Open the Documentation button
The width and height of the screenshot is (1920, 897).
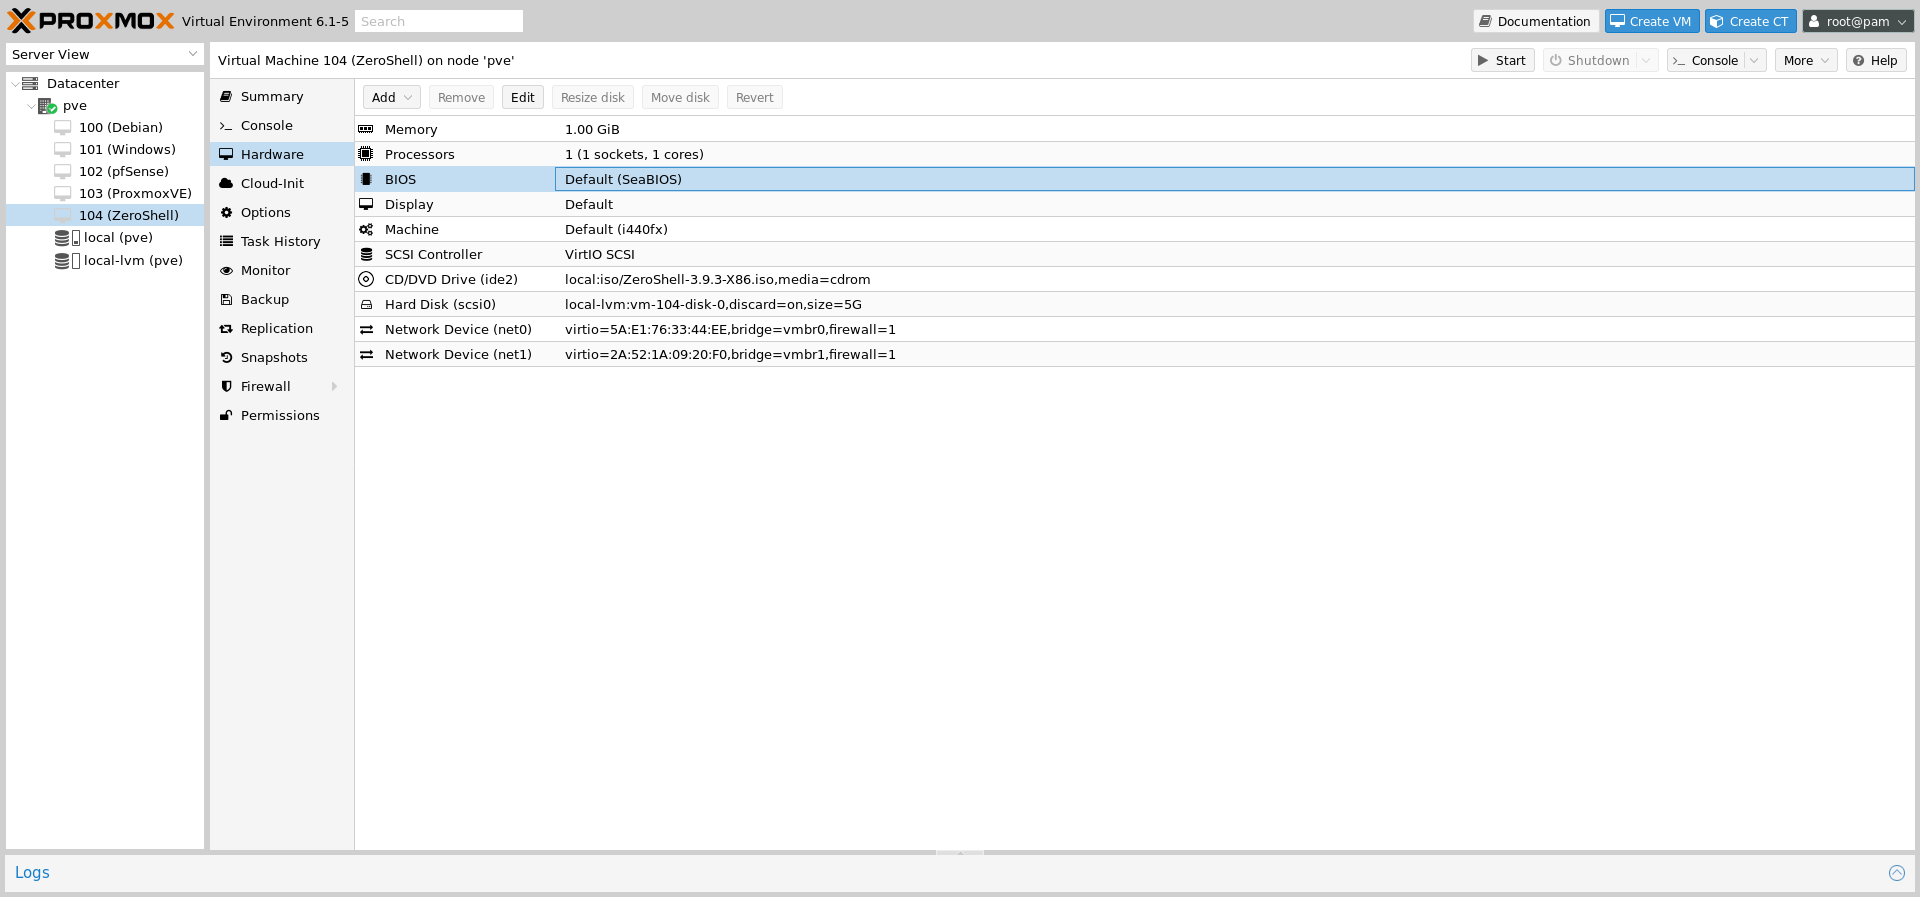click(x=1535, y=21)
